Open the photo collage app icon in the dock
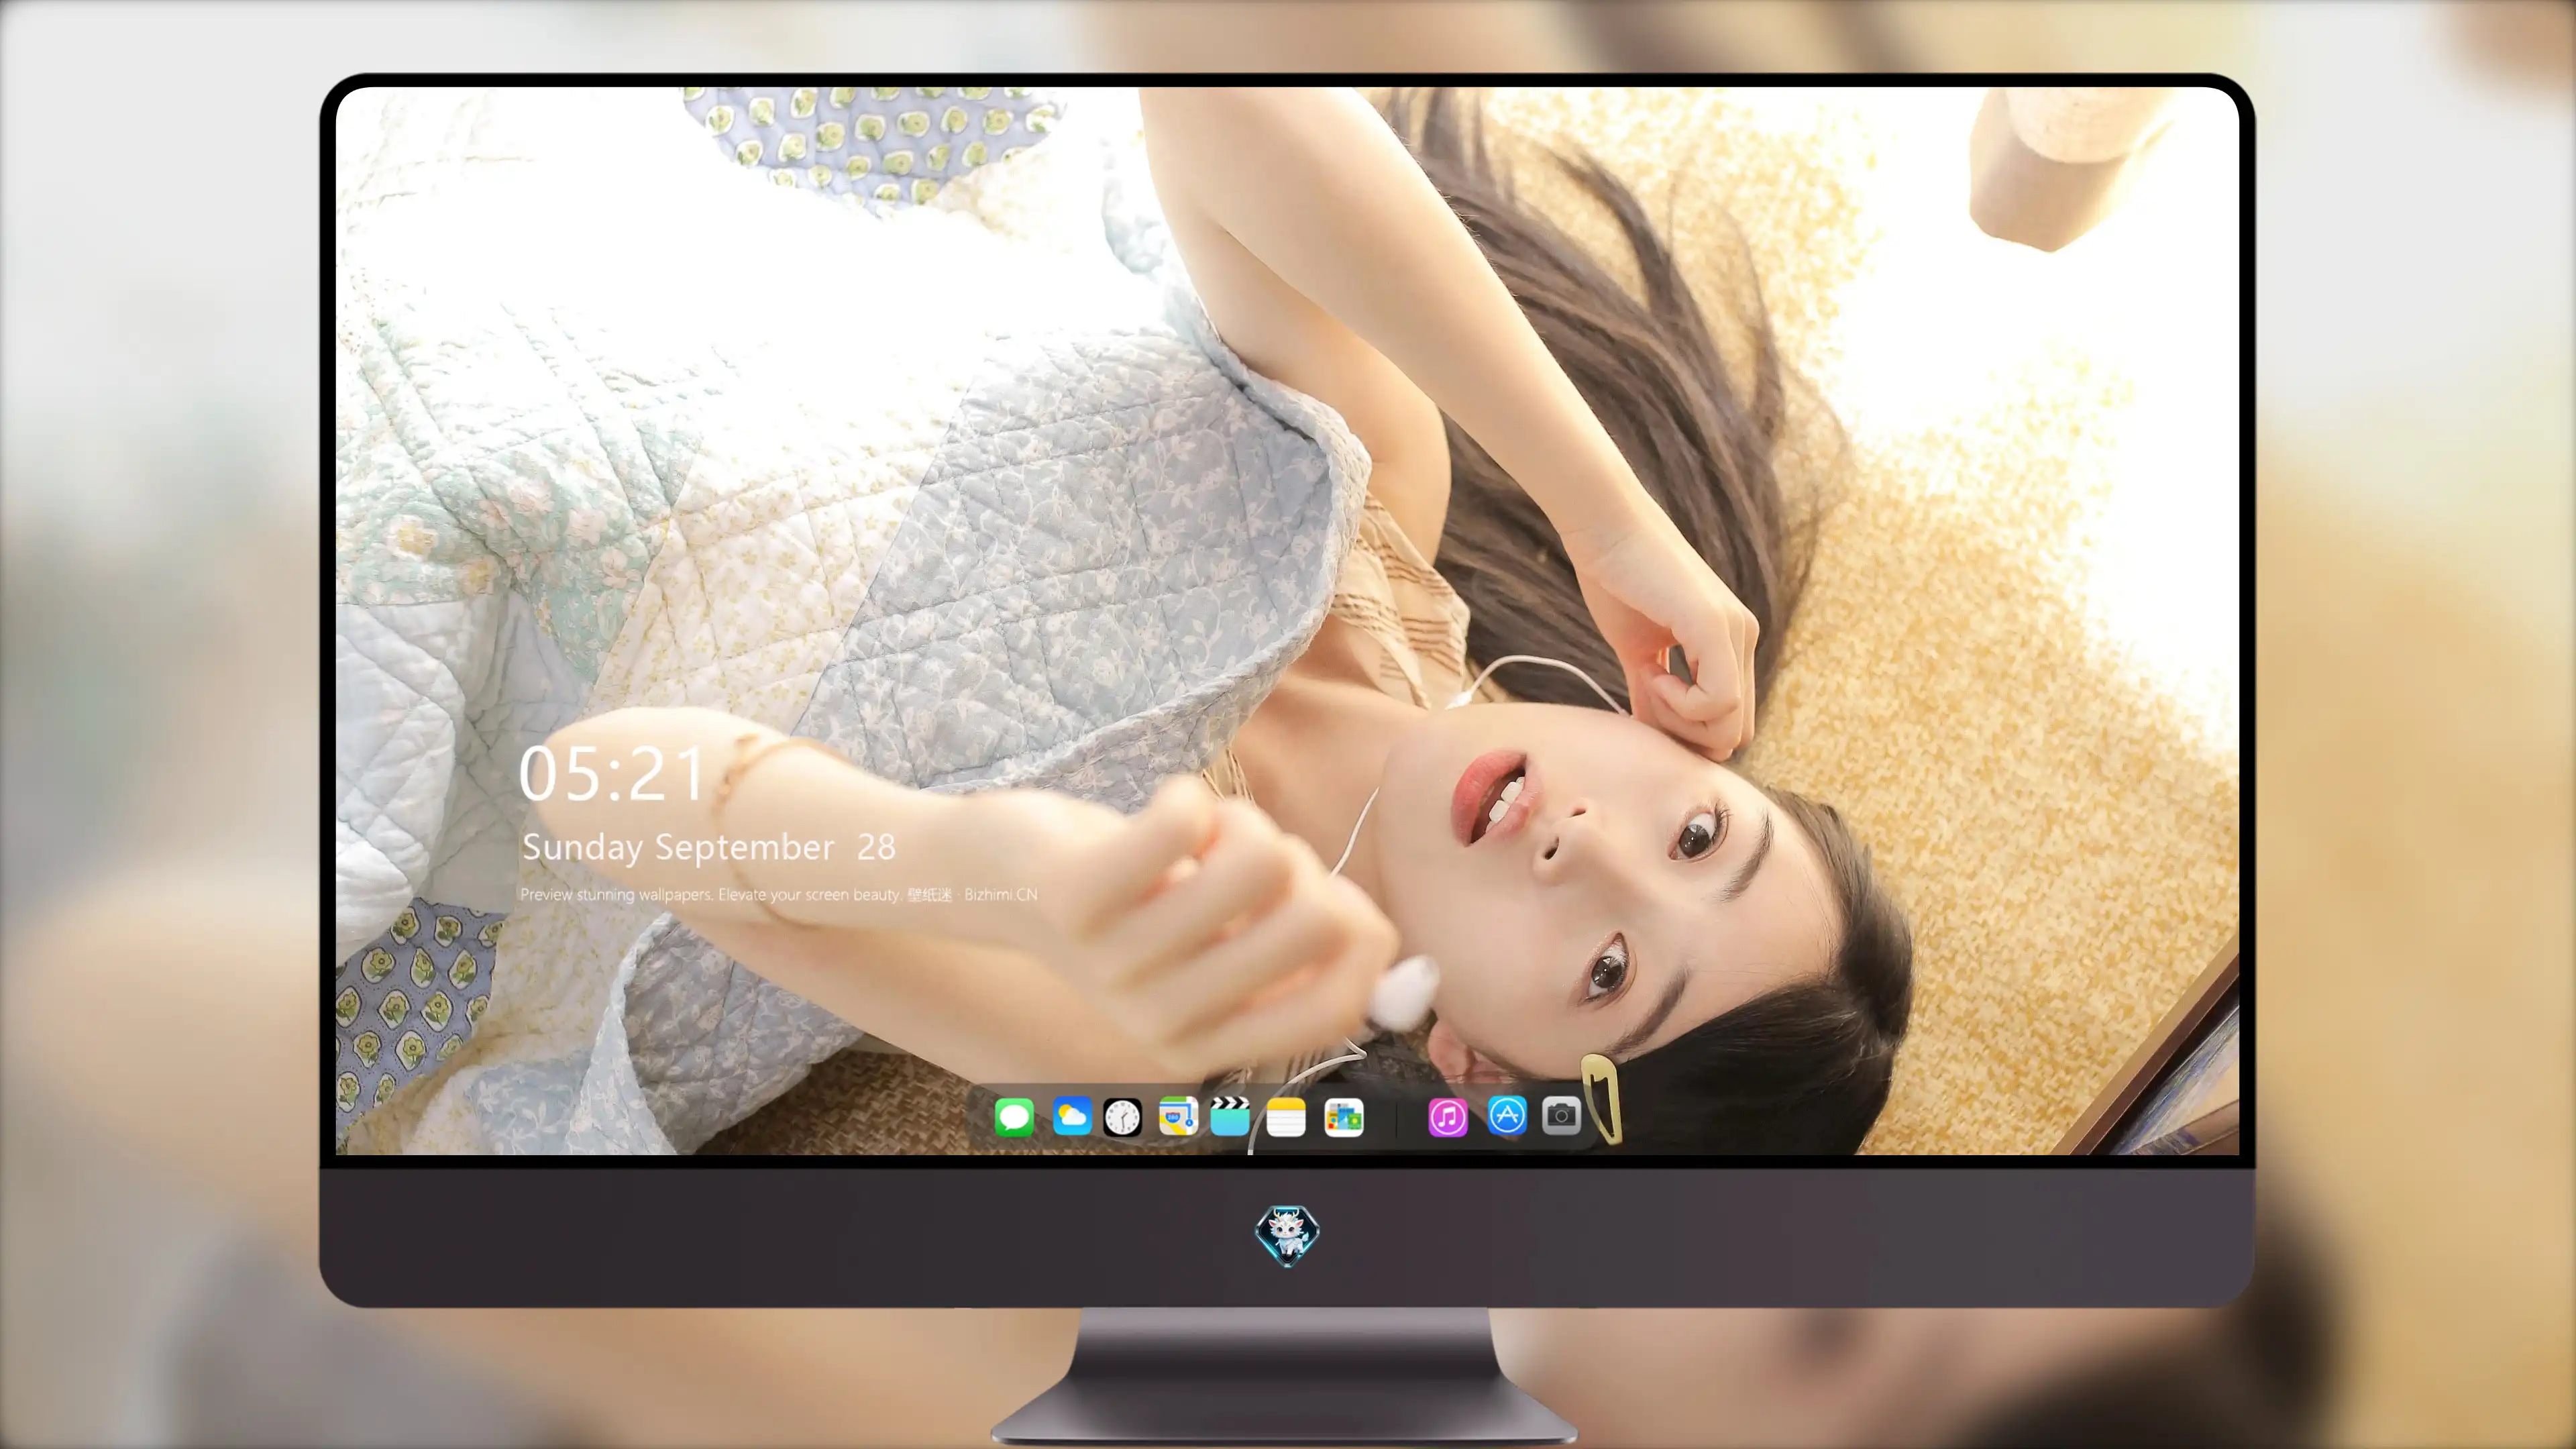Image resolution: width=2576 pixels, height=1449 pixels. 1344,1117
